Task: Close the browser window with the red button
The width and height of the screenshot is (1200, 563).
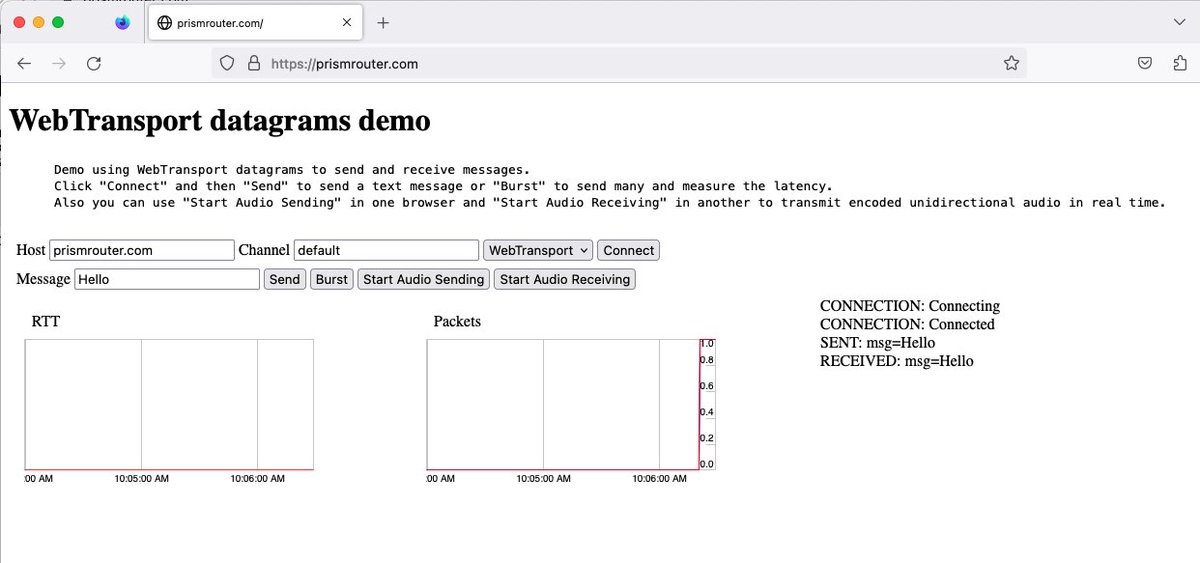Action: point(20,22)
